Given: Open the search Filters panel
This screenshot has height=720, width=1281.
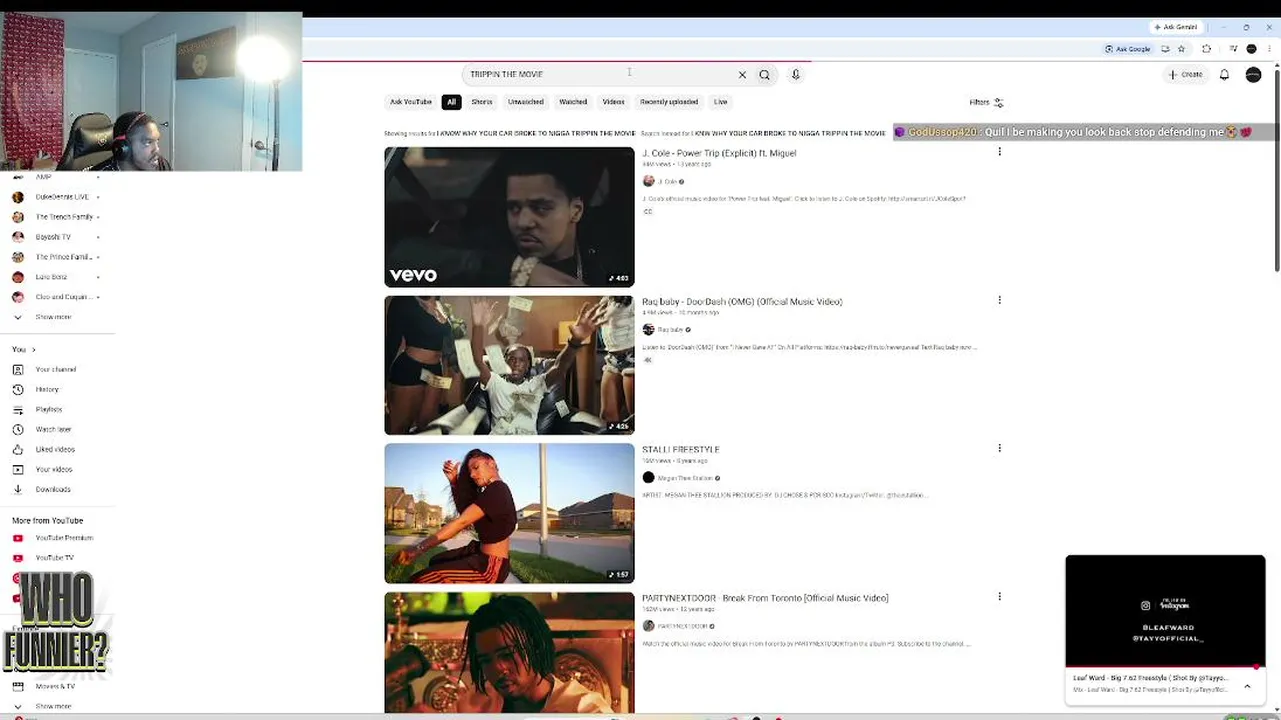Looking at the screenshot, I should (986, 102).
